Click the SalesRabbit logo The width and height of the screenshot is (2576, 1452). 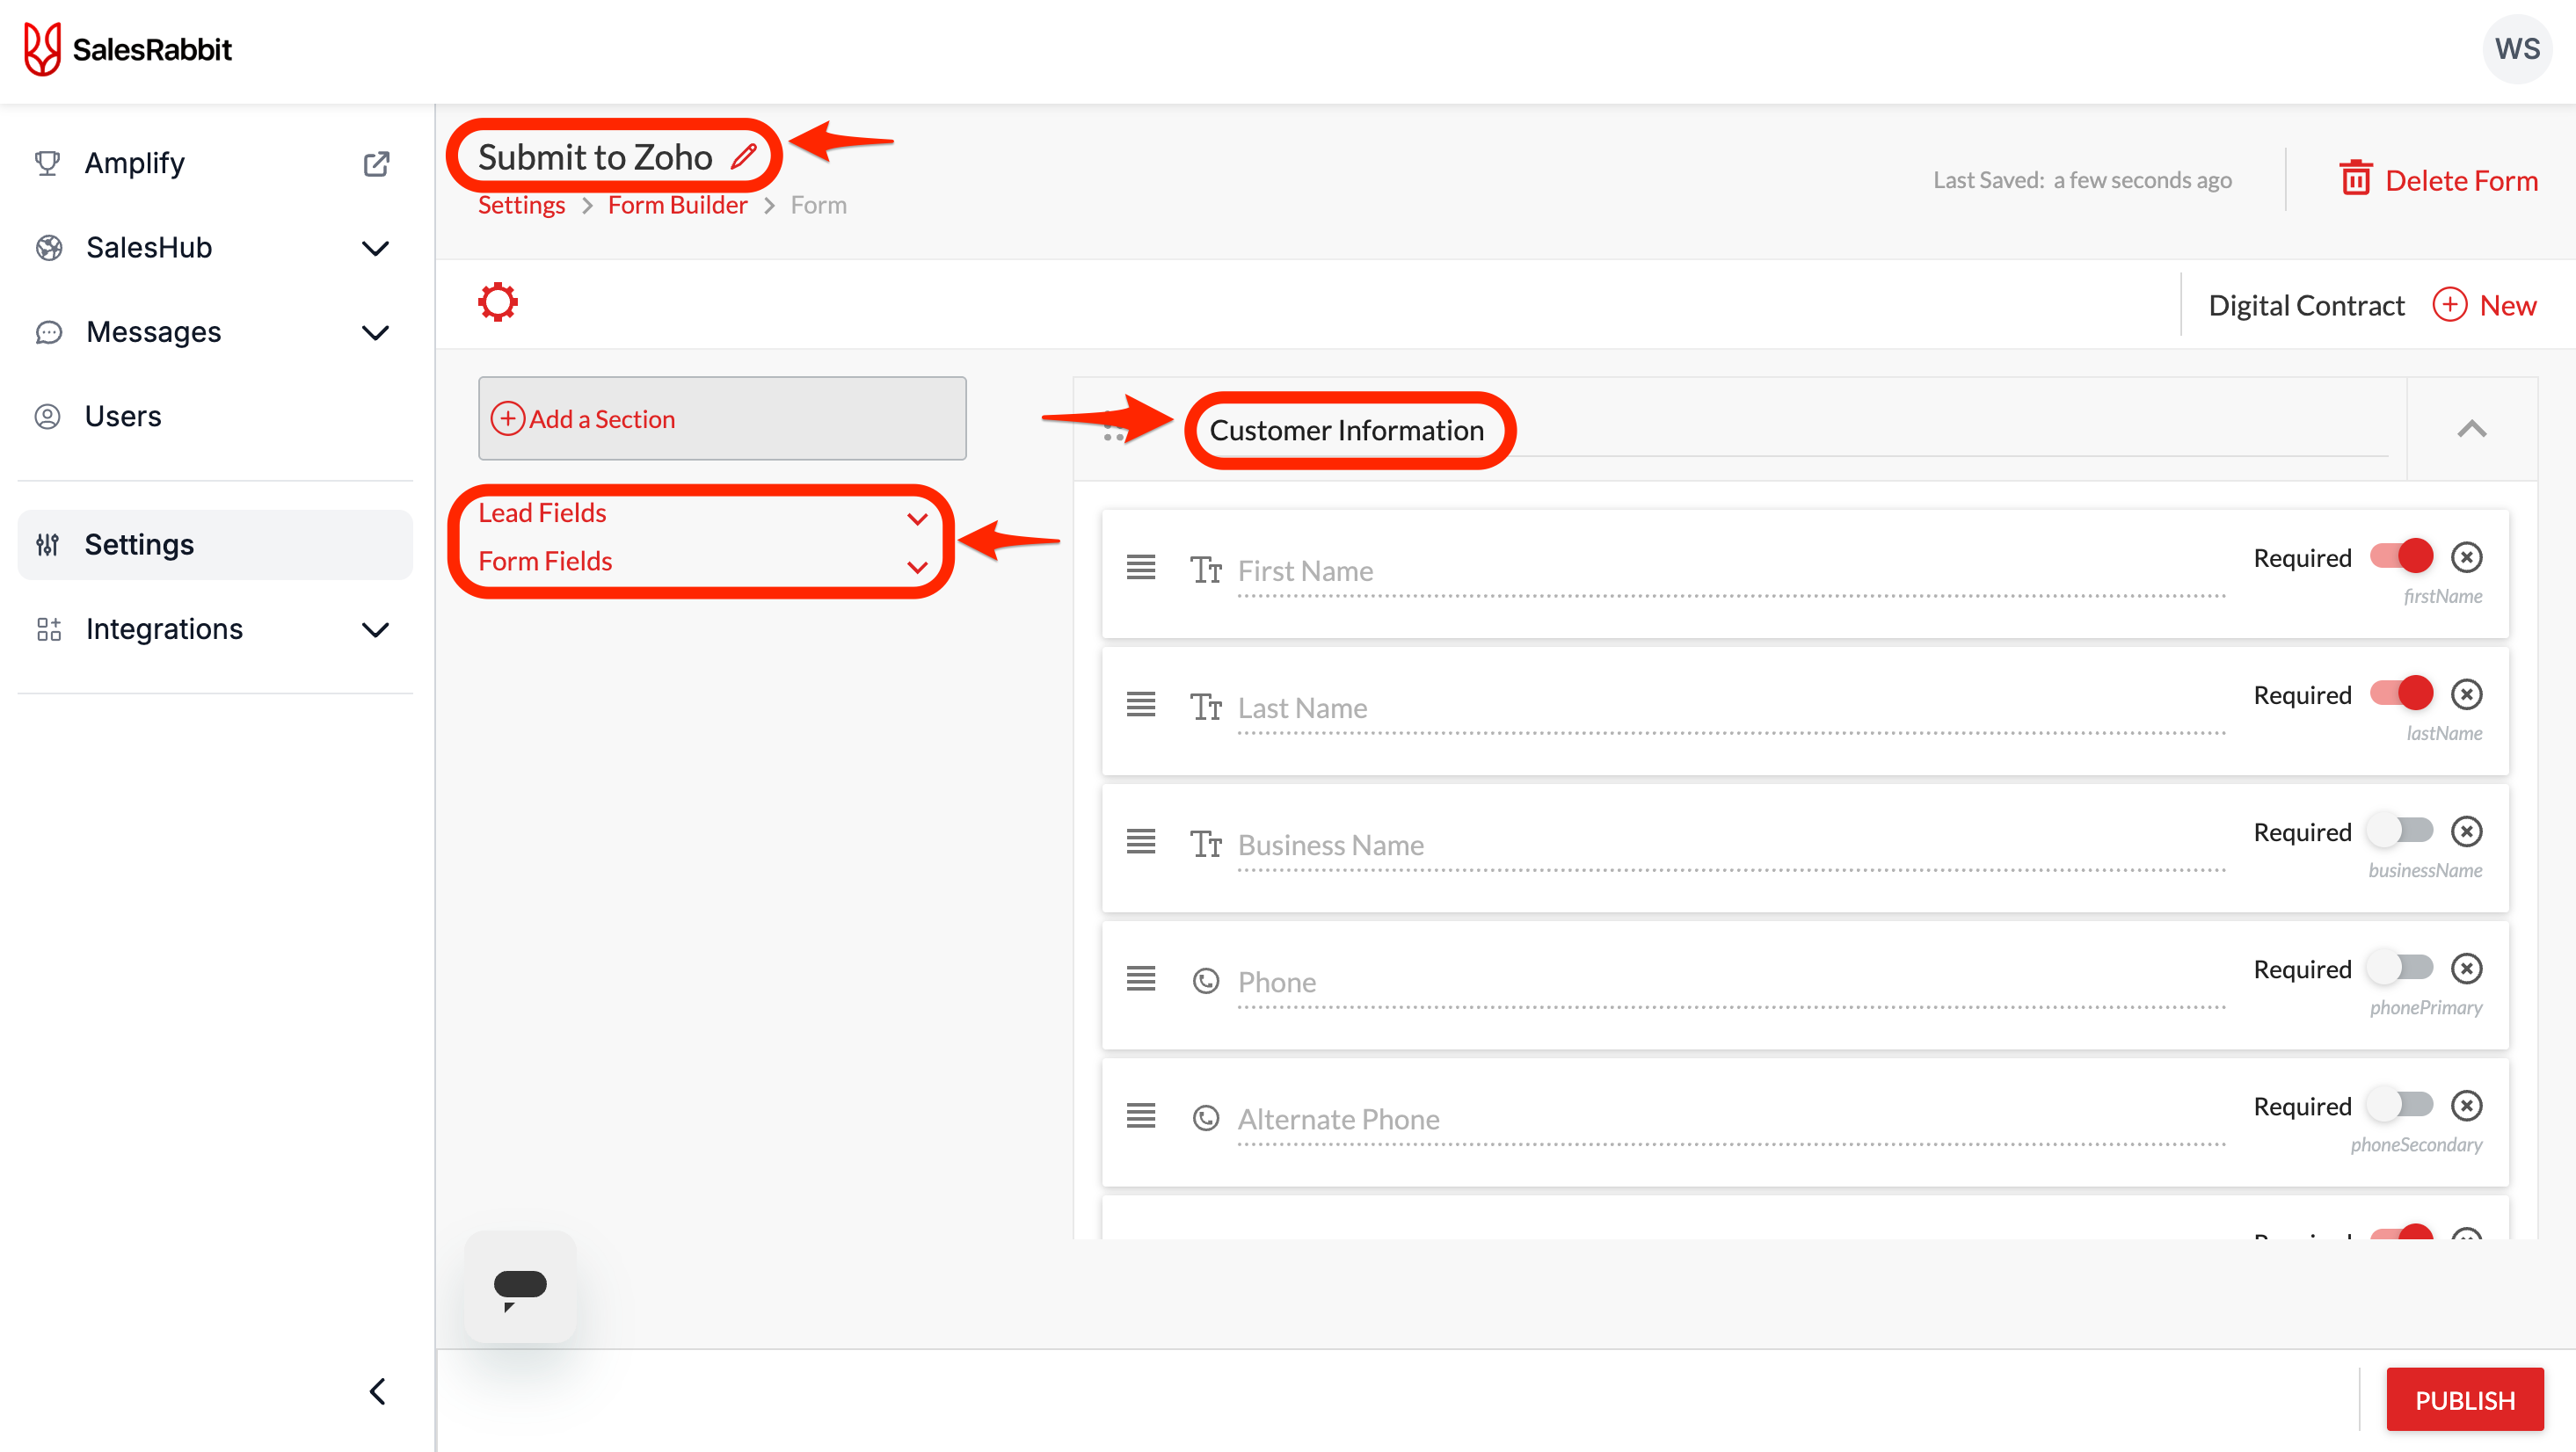[127, 49]
